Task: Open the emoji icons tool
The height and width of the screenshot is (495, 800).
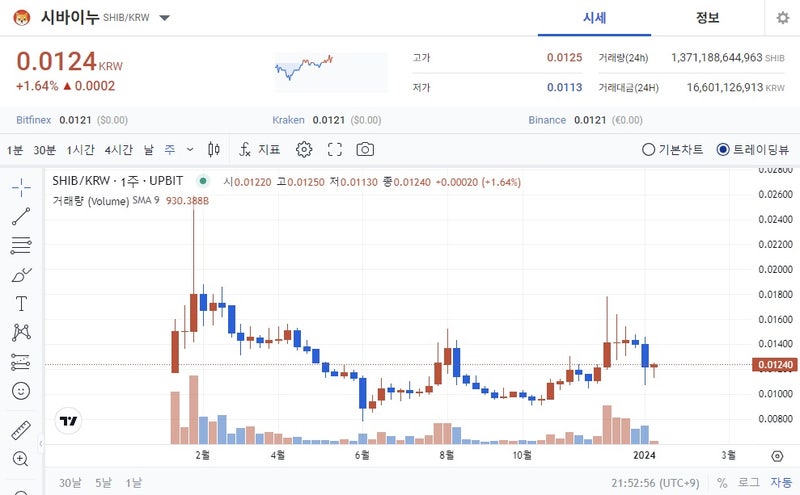Action: 21,391
